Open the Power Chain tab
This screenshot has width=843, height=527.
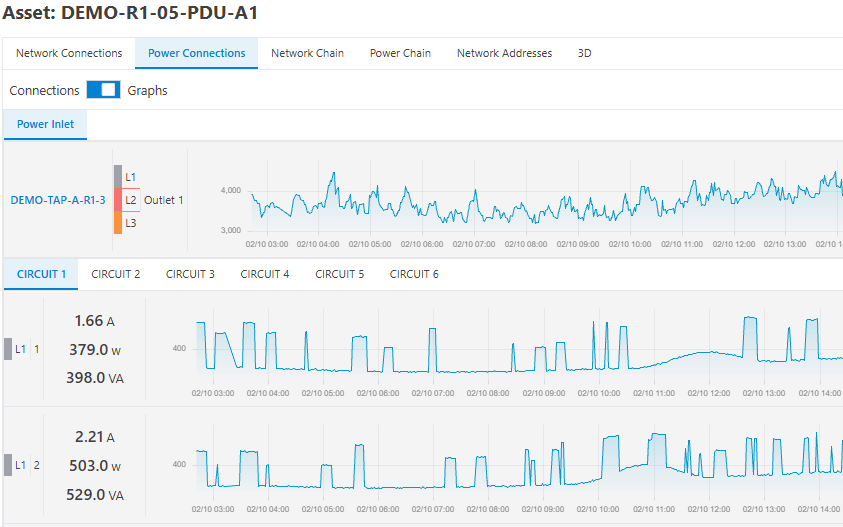(400, 53)
